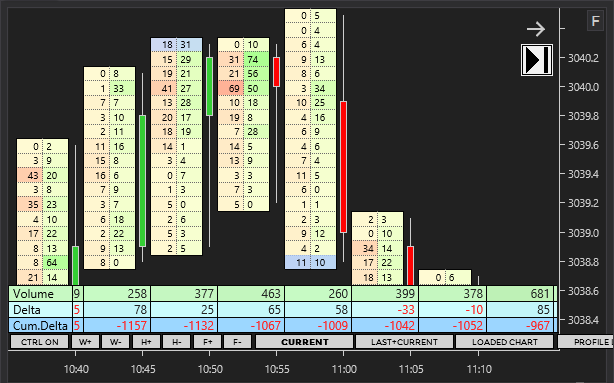Open the PROFILE button
This screenshot has width=614, height=383.
pos(586,342)
